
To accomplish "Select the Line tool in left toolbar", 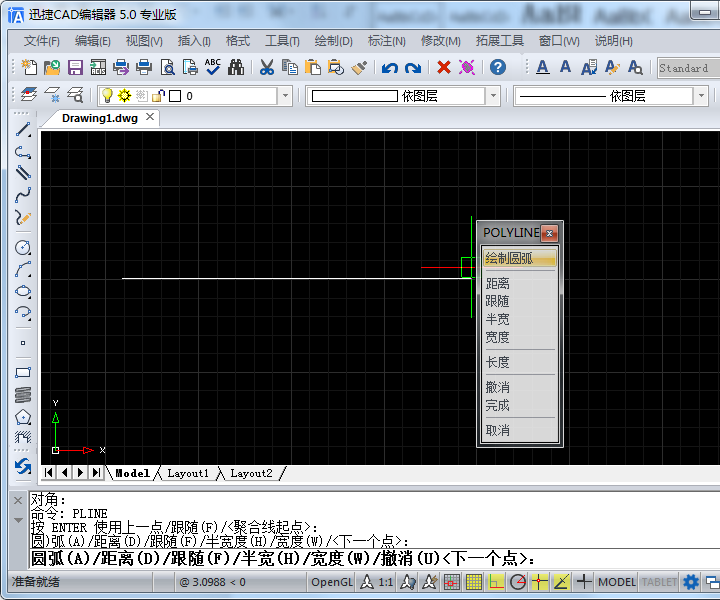I will click(23, 130).
